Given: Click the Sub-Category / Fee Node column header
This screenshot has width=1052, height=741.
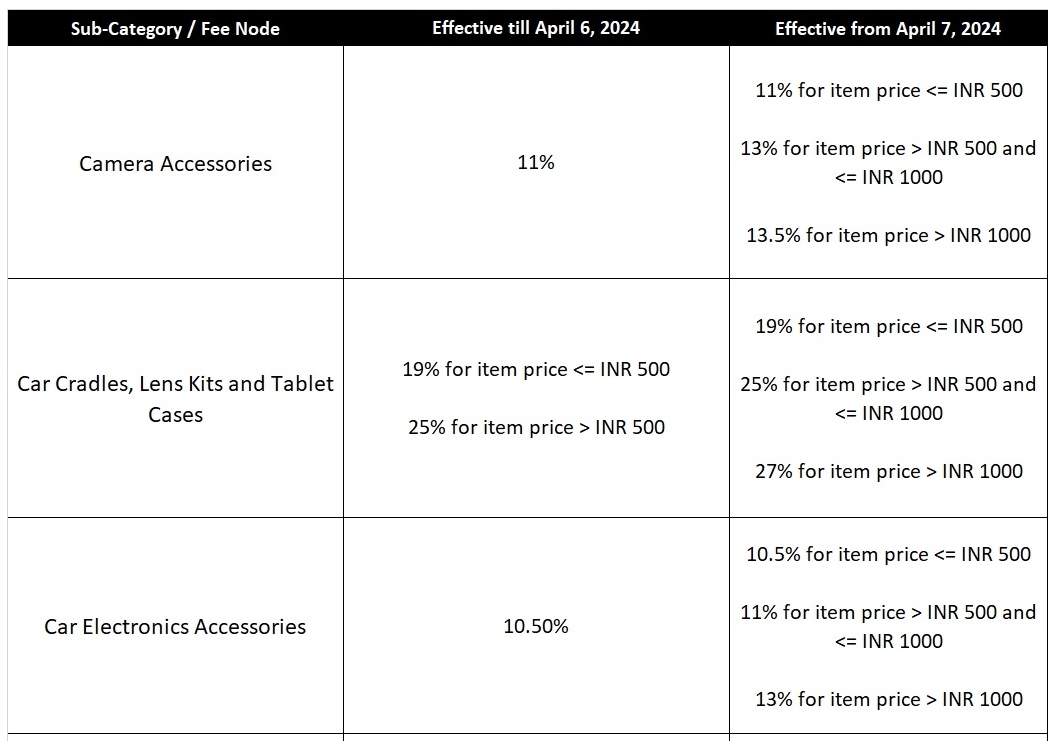Looking at the screenshot, I should [x=175, y=29].
